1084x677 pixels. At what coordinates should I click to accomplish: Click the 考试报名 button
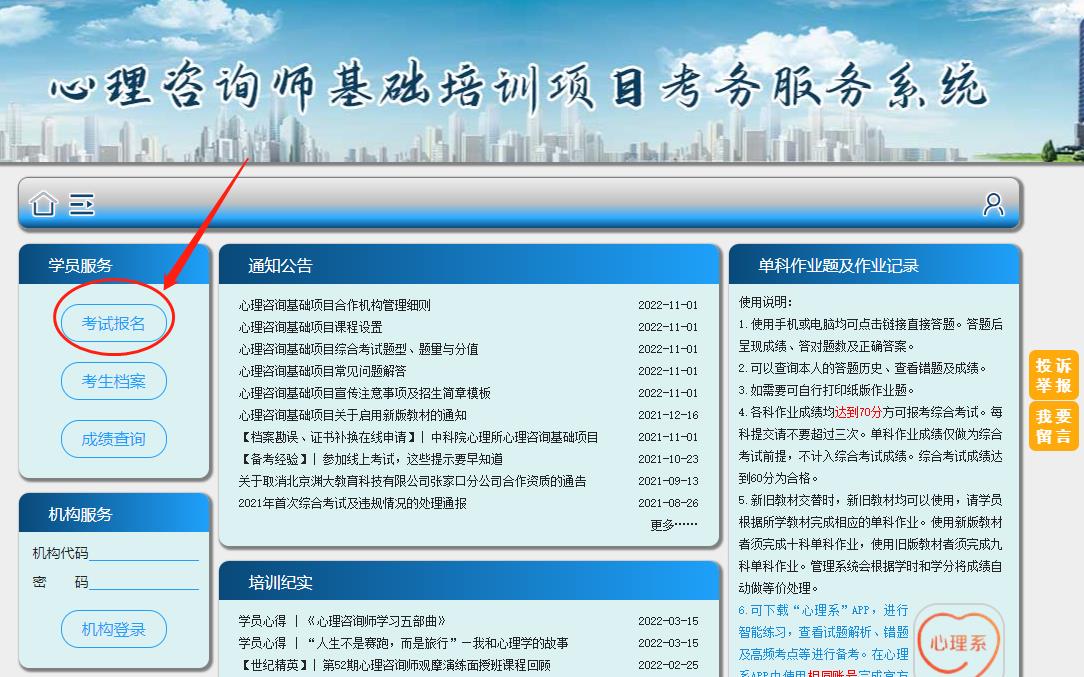[x=113, y=323]
